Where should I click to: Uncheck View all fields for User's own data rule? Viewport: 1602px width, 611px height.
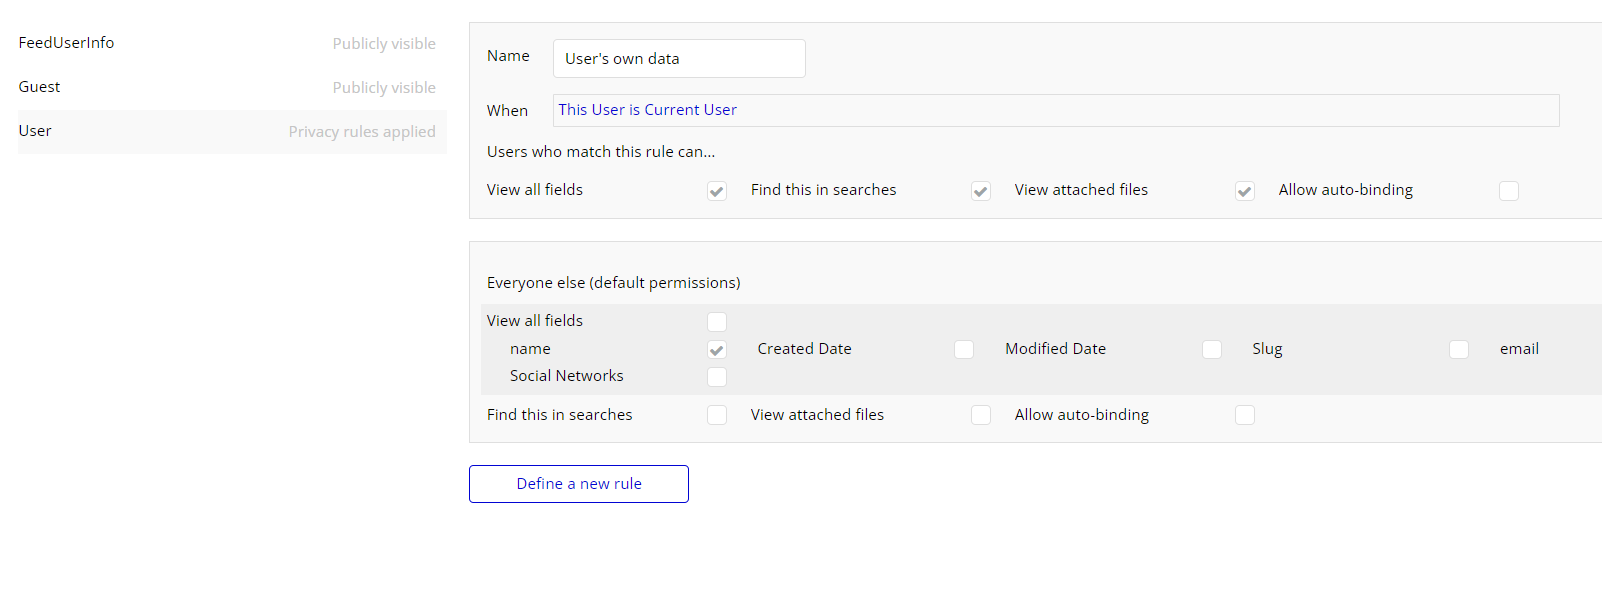click(x=717, y=191)
